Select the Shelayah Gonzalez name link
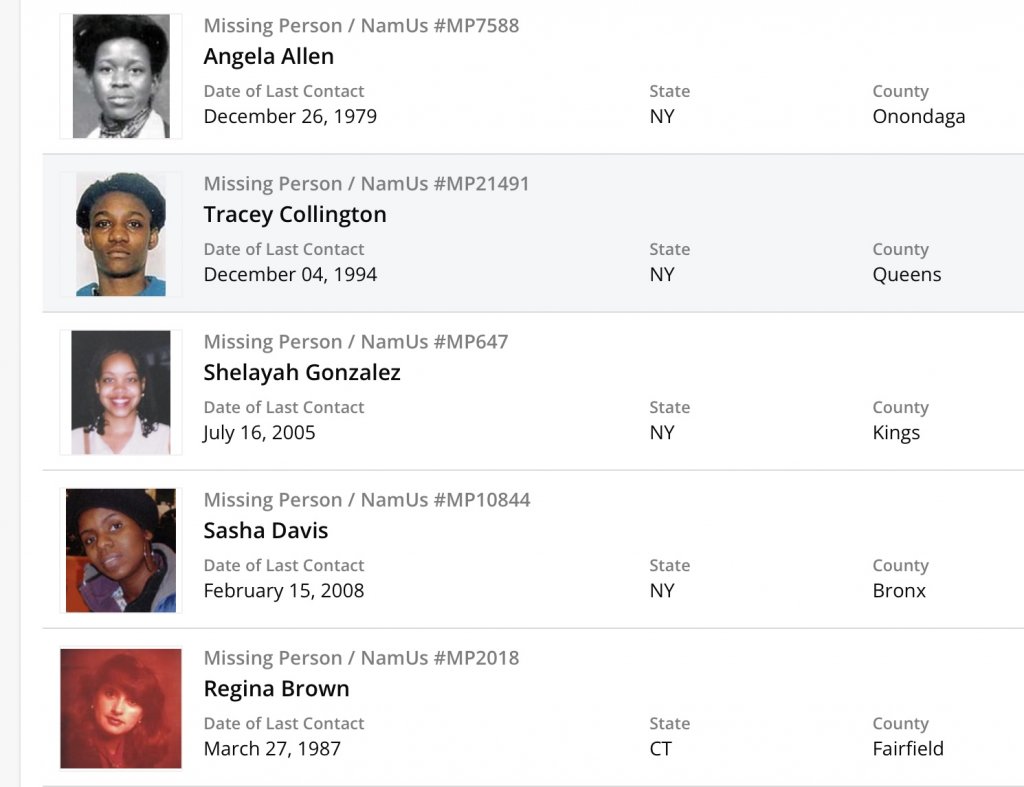 pos(301,372)
